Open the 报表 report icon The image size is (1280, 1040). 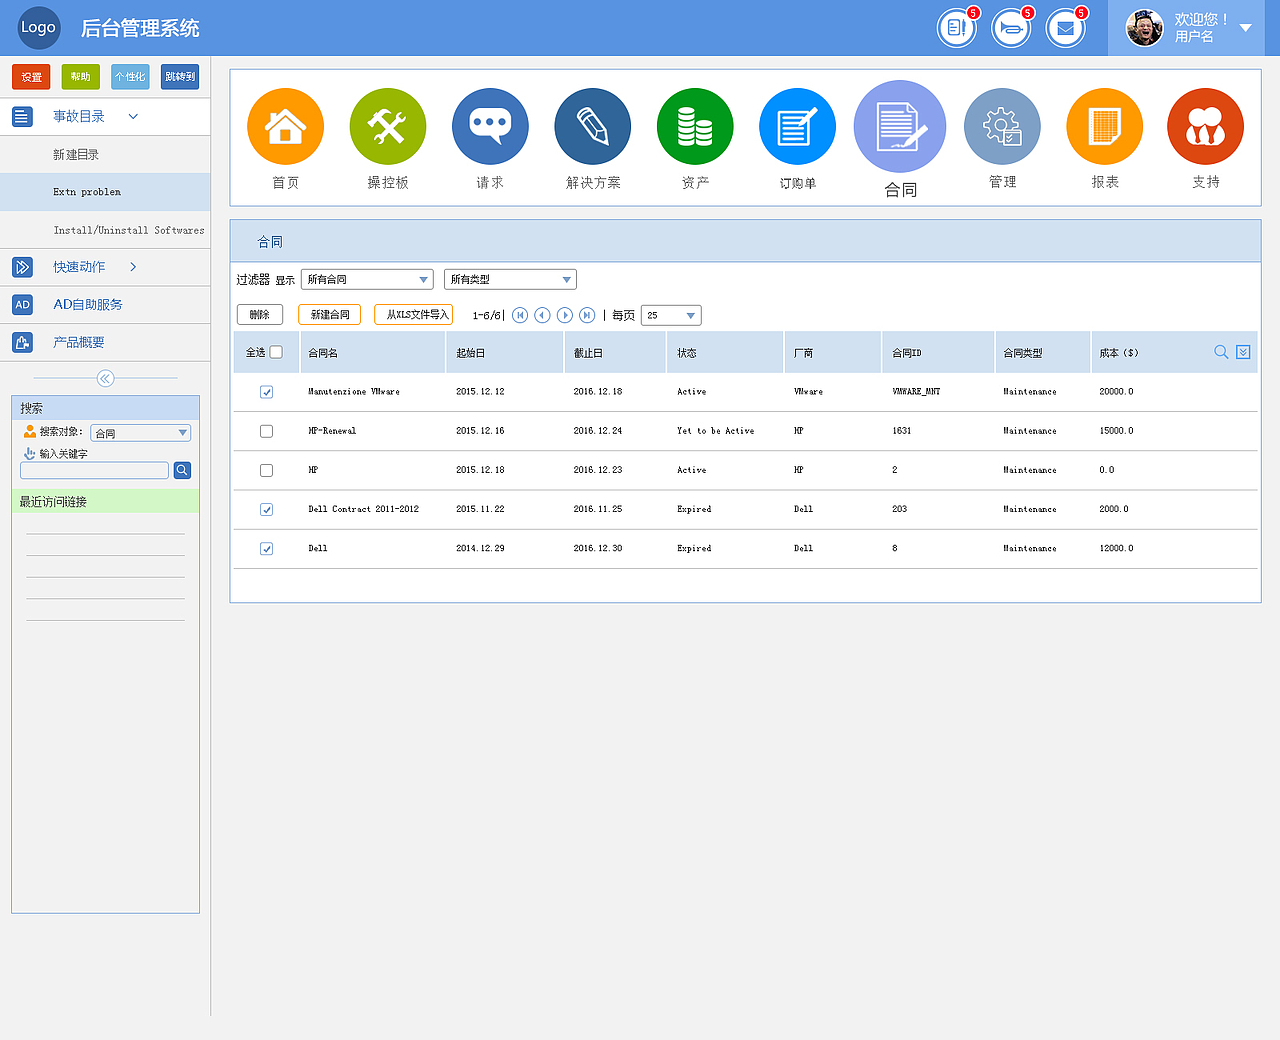point(1104,127)
